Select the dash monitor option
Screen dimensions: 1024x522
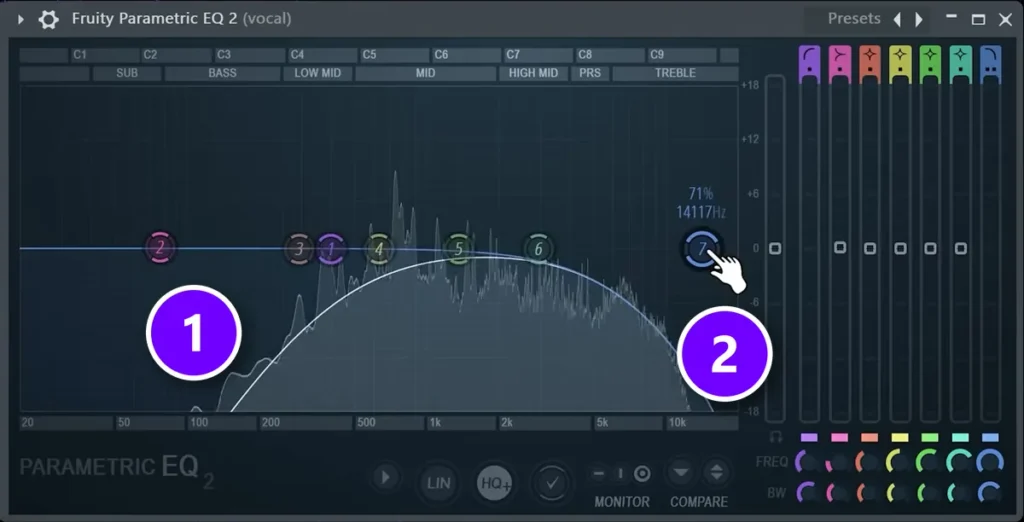click(598, 473)
